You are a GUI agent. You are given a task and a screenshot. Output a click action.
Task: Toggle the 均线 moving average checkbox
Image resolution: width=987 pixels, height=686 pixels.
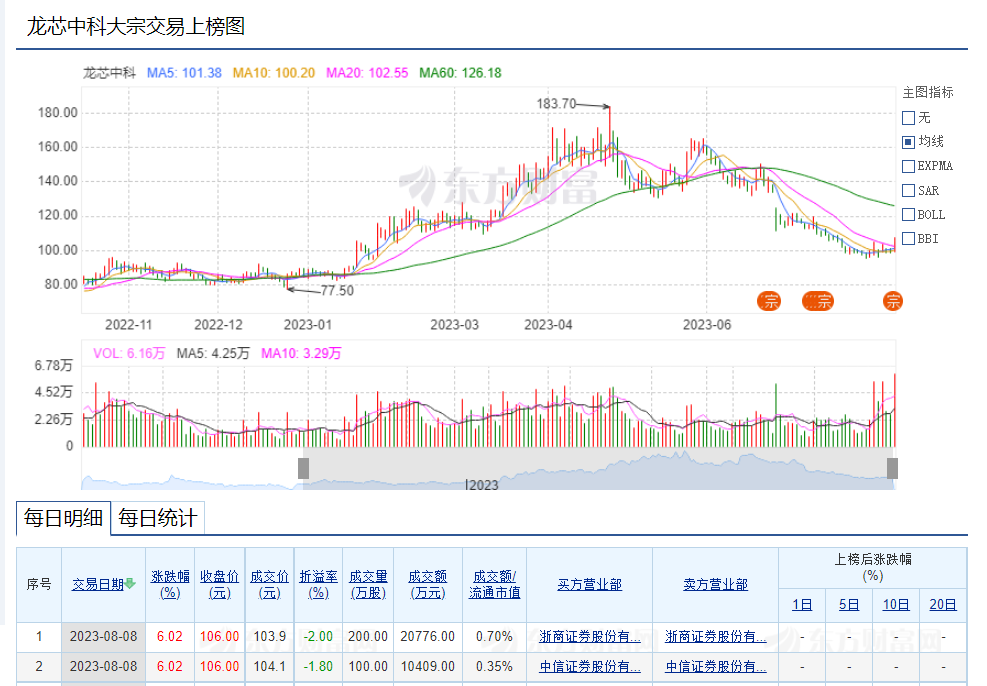(x=908, y=142)
